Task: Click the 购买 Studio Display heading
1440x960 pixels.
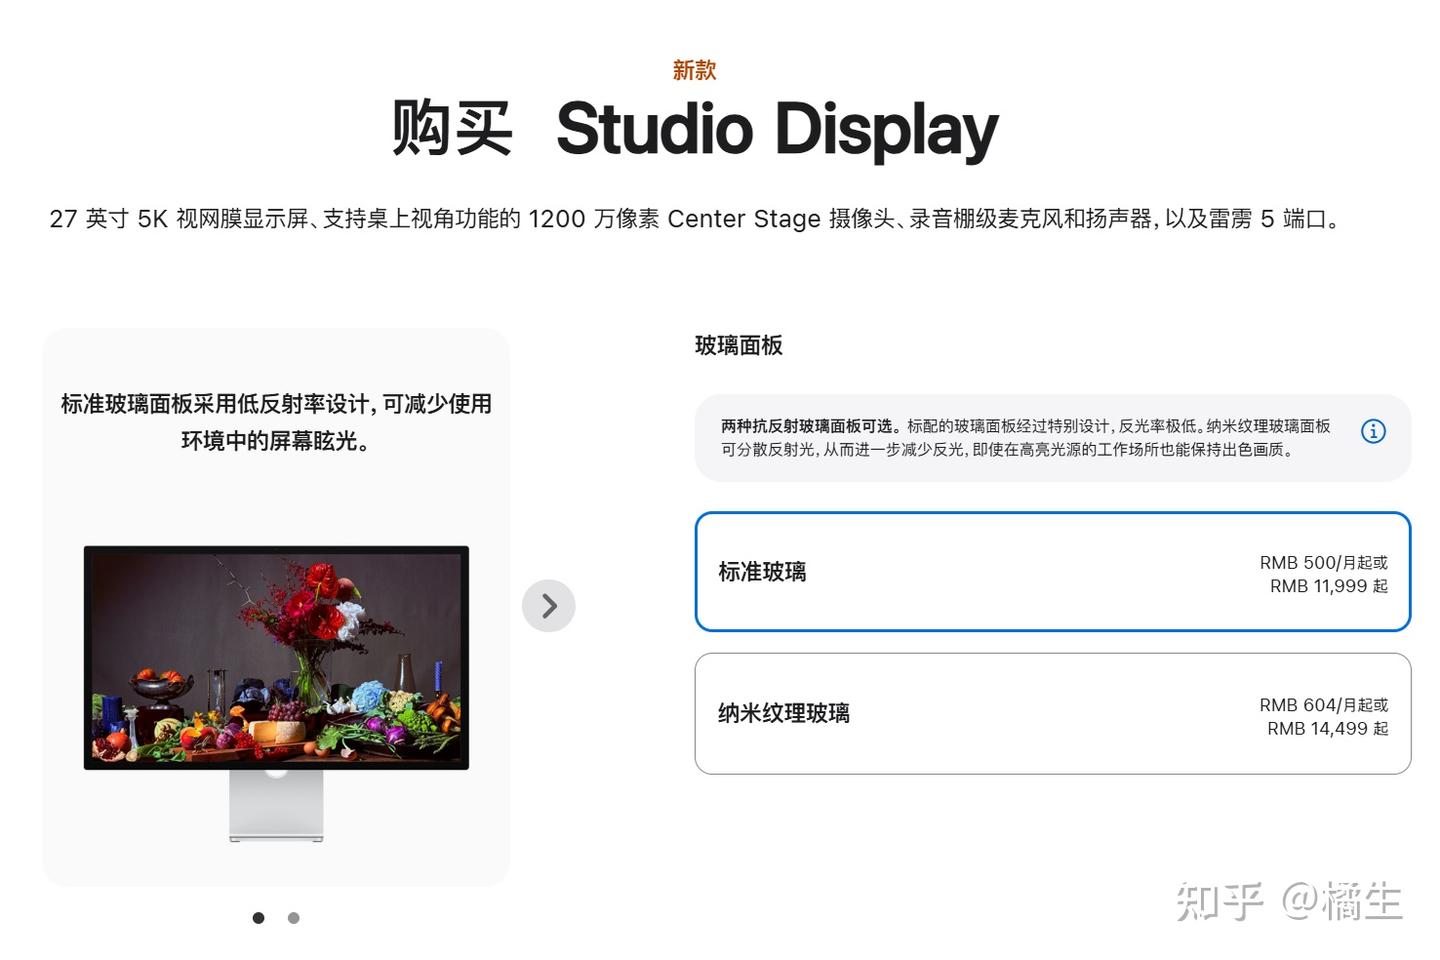Action: (695, 129)
